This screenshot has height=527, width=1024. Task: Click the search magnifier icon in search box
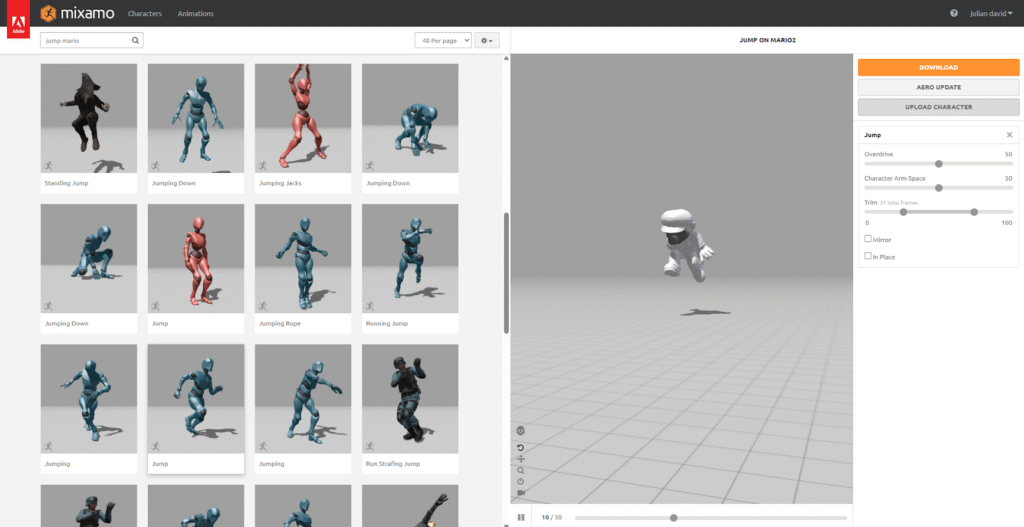pos(136,41)
